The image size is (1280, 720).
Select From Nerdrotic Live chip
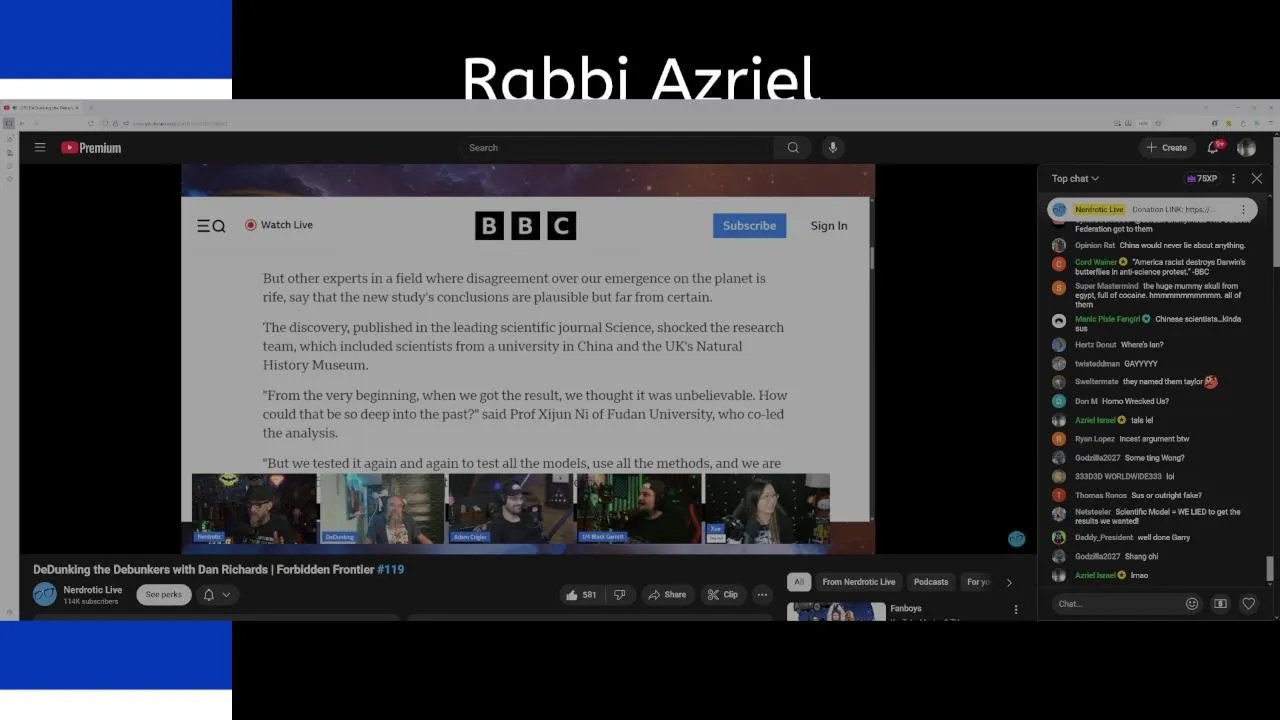(858, 582)
